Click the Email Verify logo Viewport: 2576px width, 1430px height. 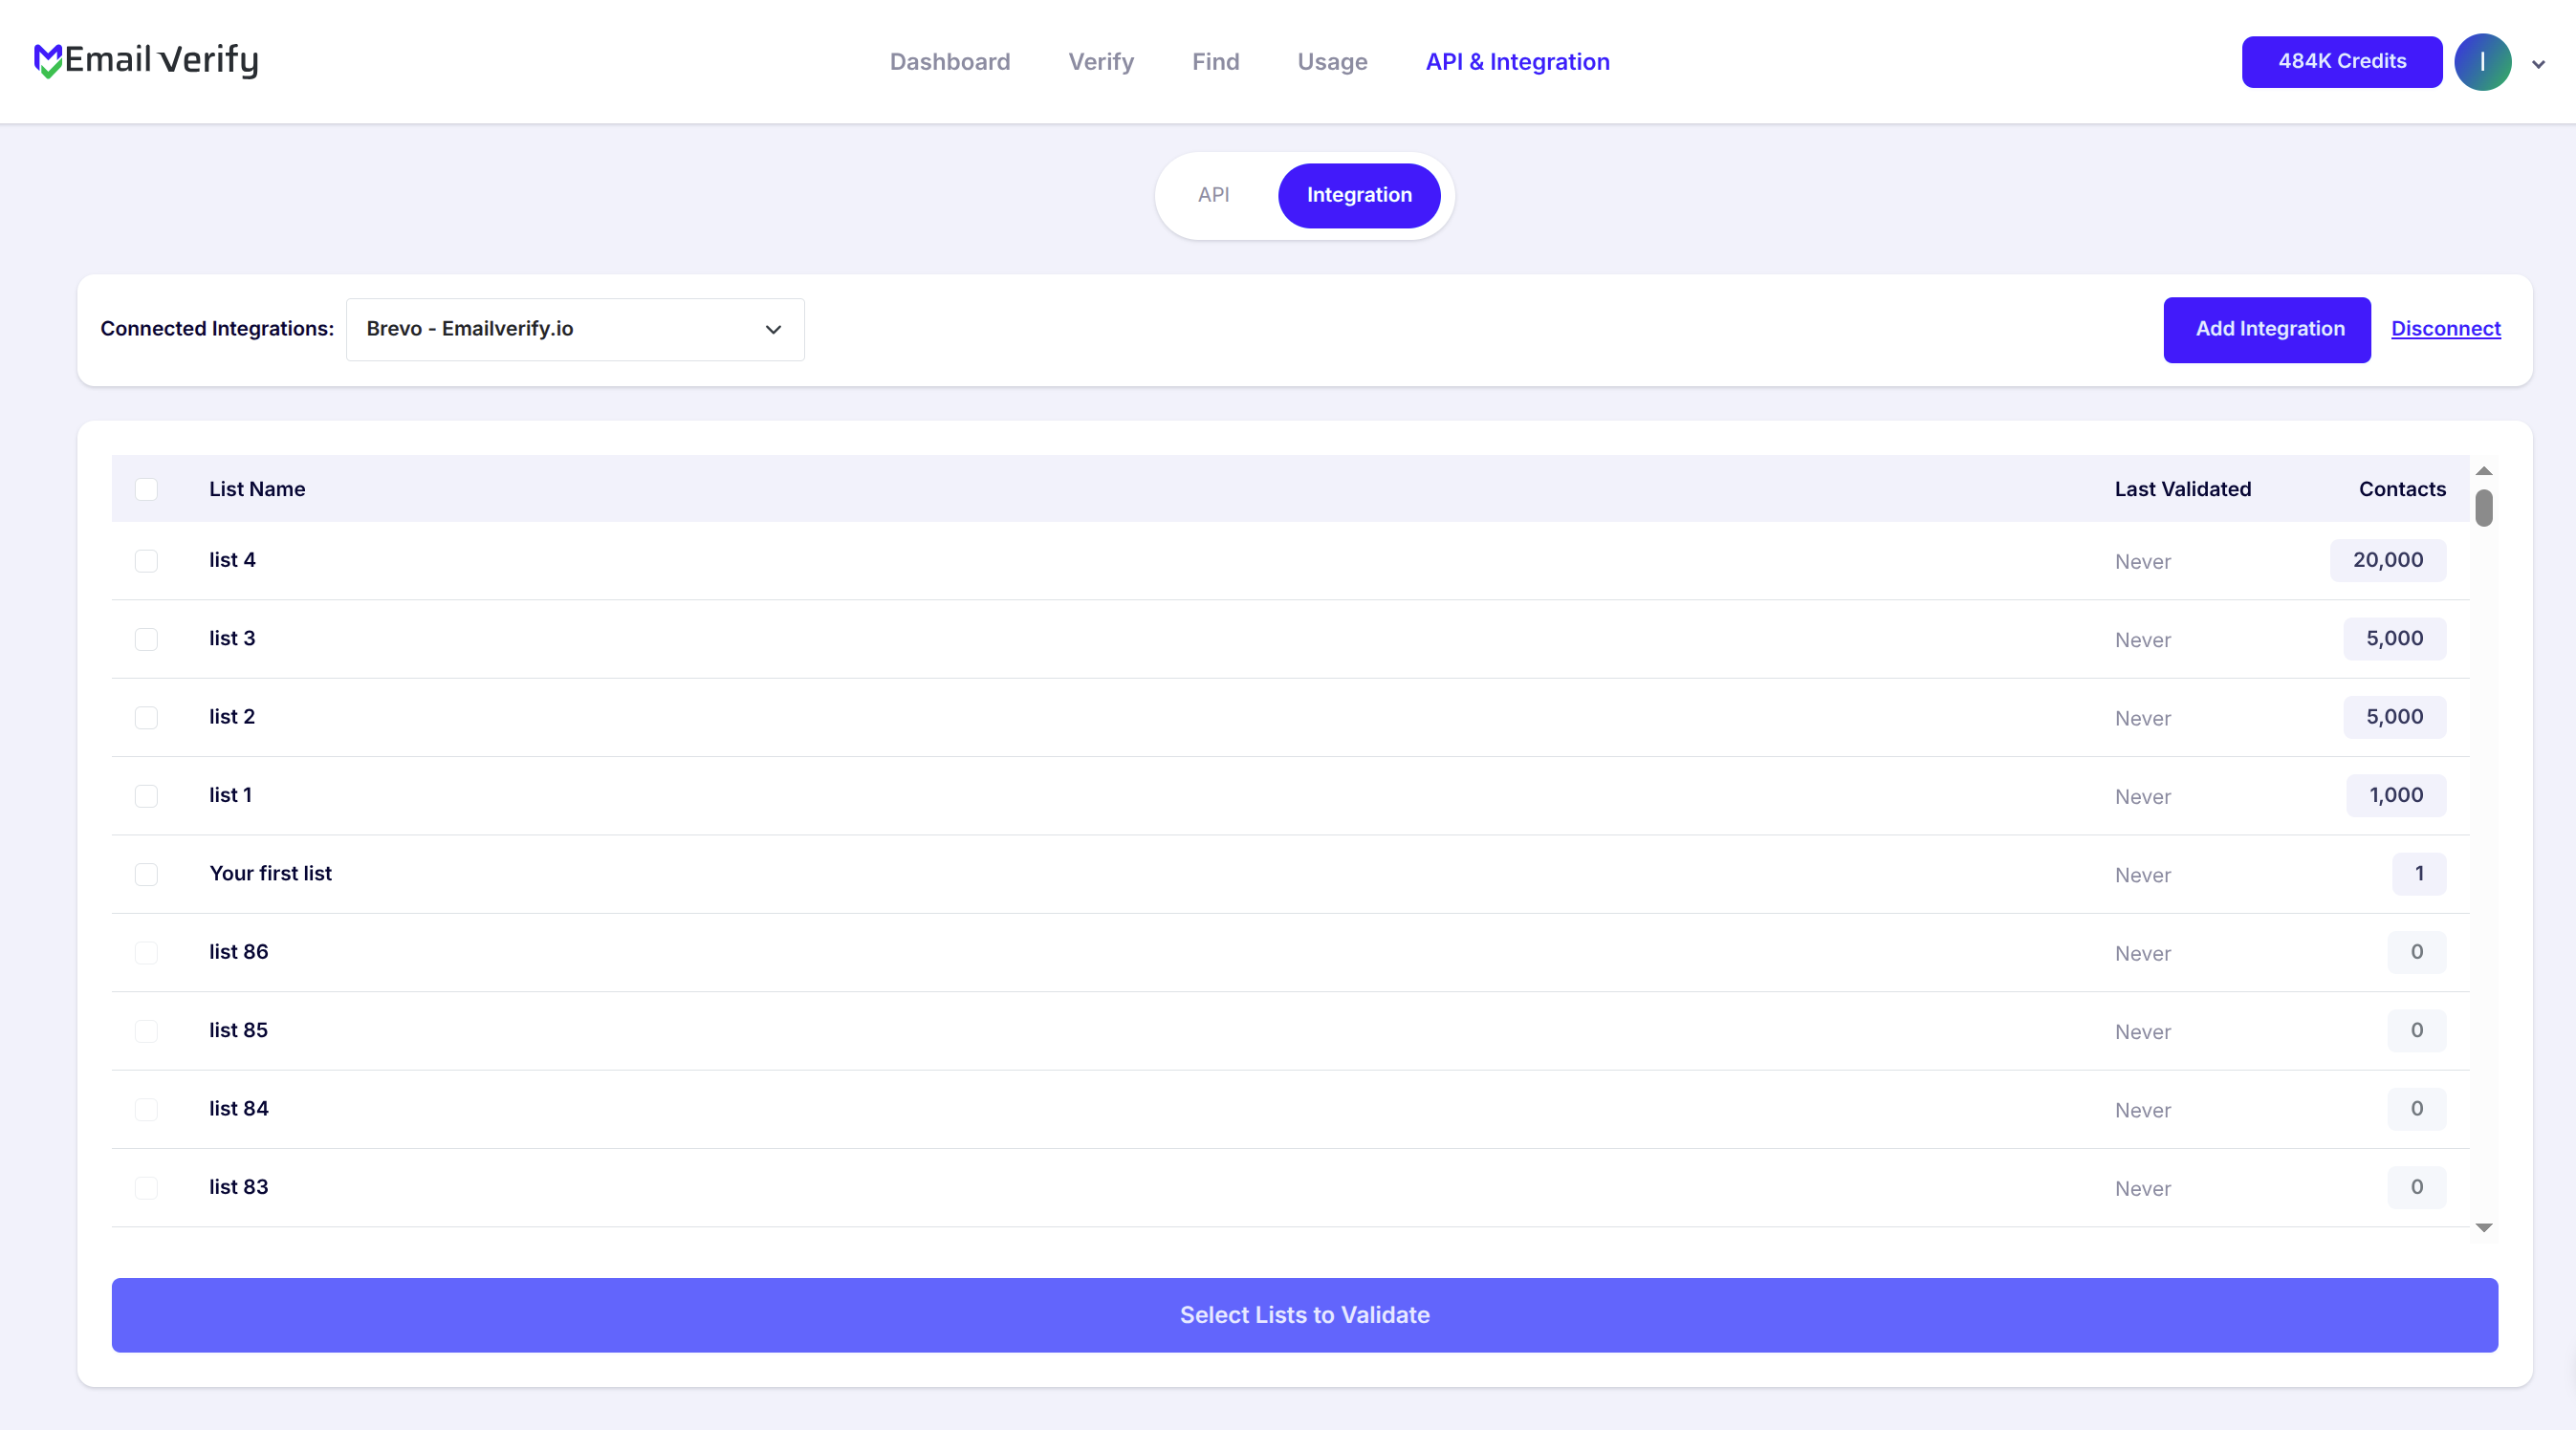tap(146, 60)
